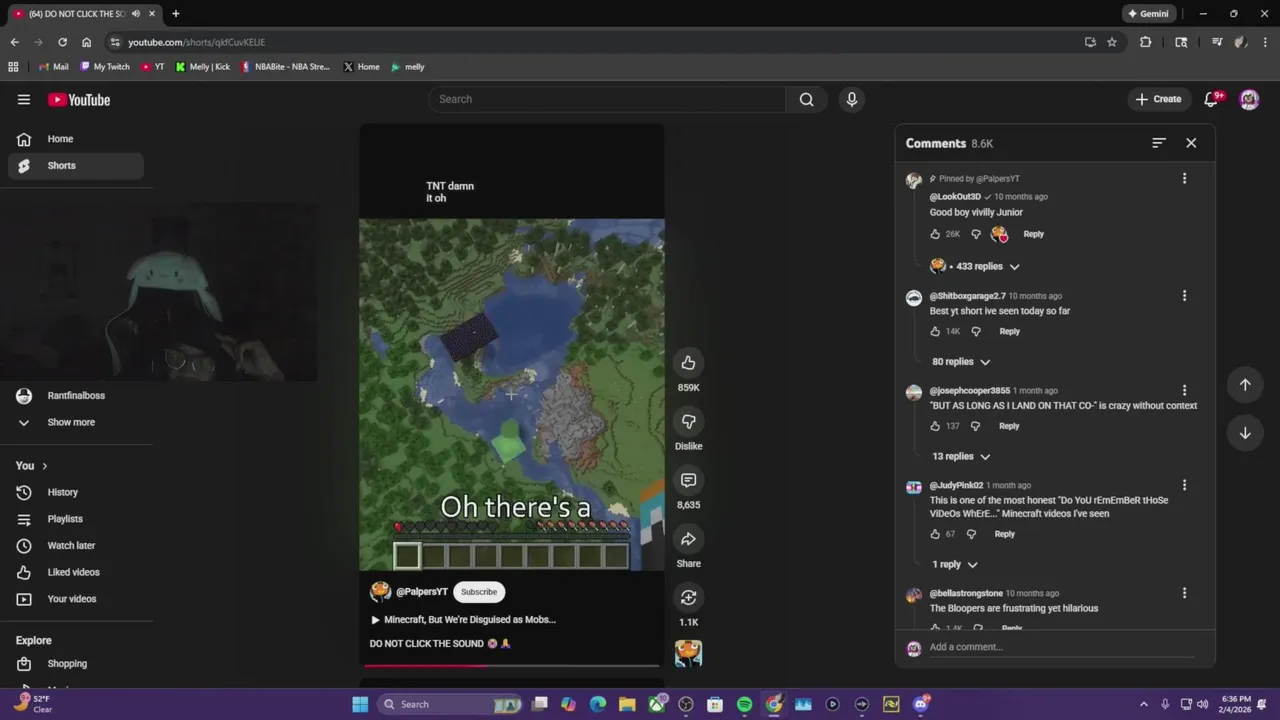The image size is (1280, 720).
Task: Open options for JudyPink02's comment
Action: click(x=1184, y=485)
